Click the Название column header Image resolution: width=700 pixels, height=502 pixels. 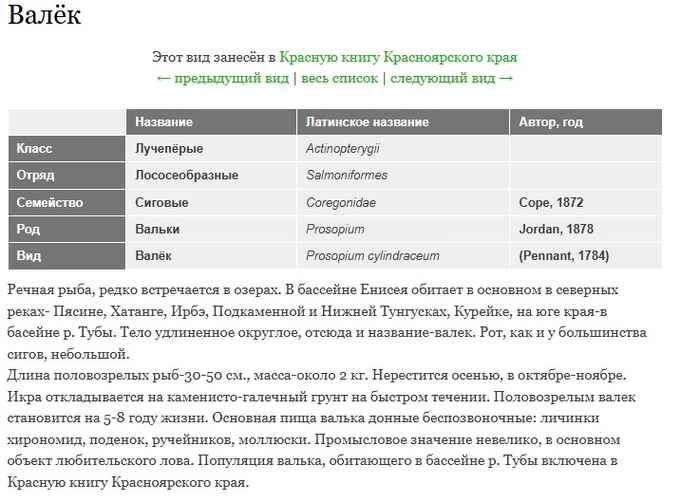click(x=211, y=121)
